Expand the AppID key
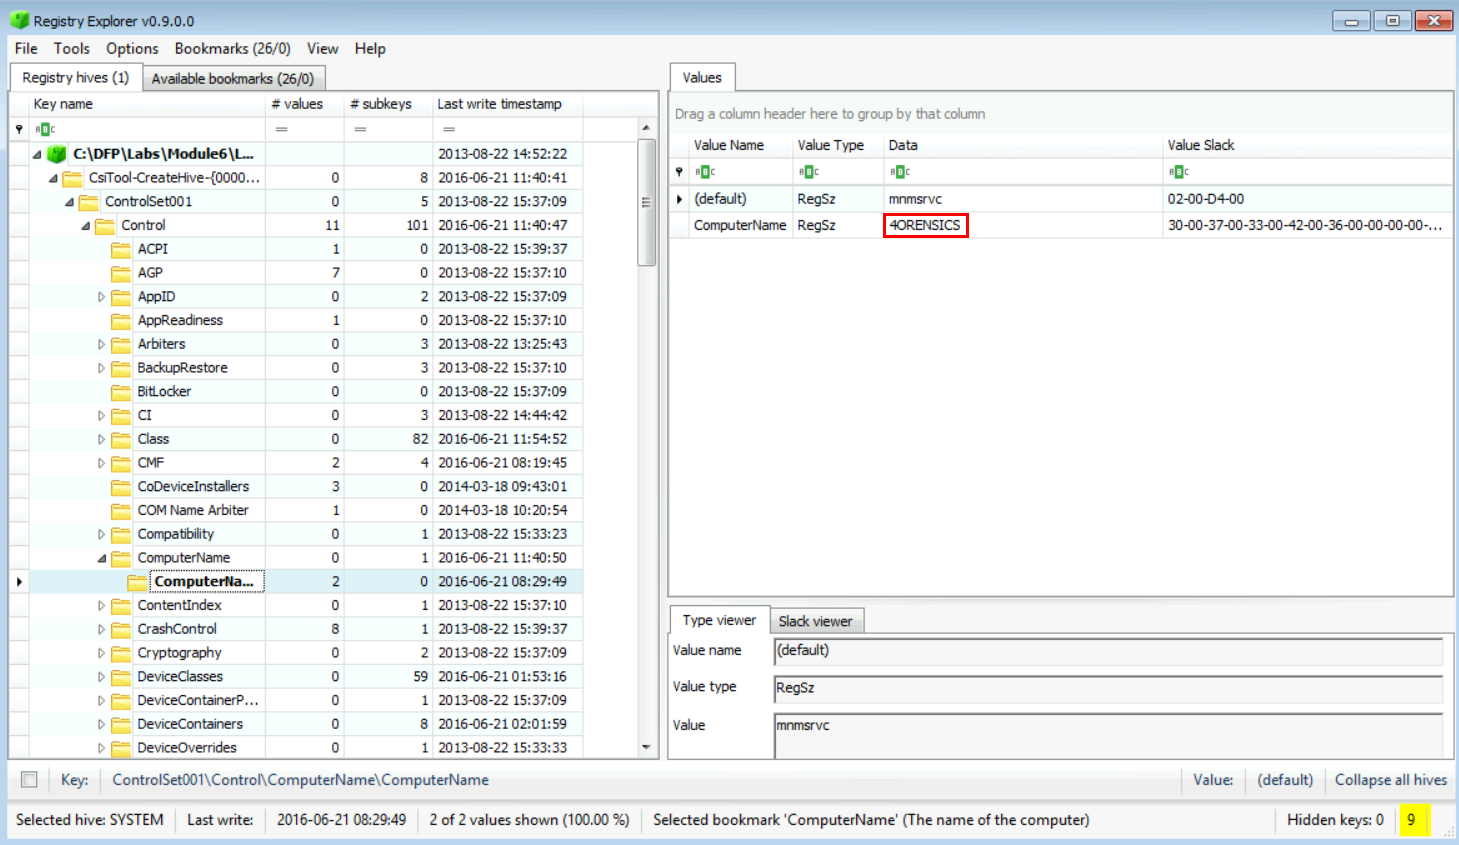This screenshot has width=1459, height=845. [101, 297]
